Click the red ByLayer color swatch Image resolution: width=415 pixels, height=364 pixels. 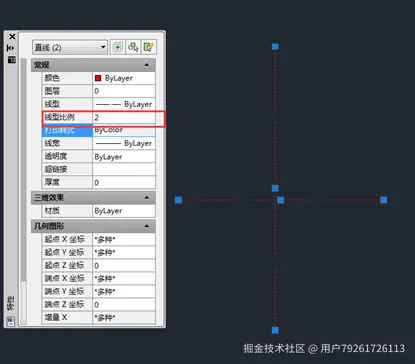click(x=98, y=78)
